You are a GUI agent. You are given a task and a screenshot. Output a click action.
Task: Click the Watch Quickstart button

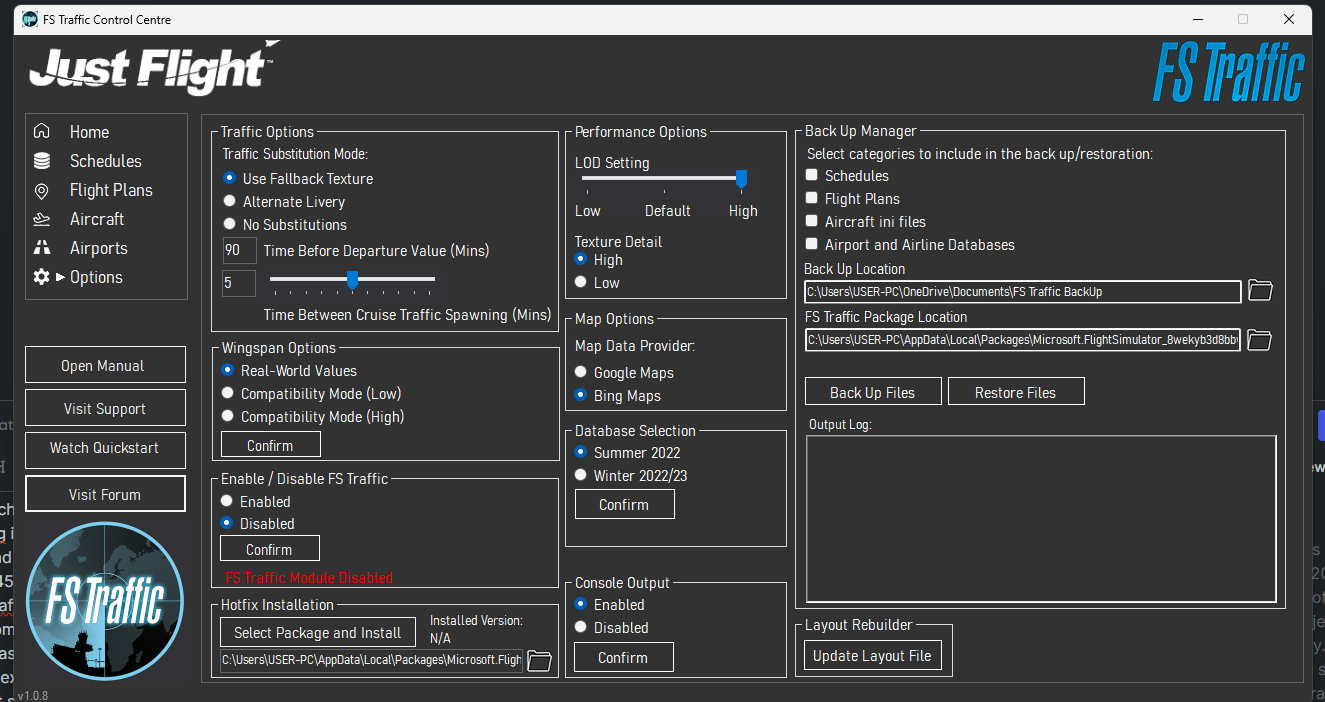(x=105, y=448)
